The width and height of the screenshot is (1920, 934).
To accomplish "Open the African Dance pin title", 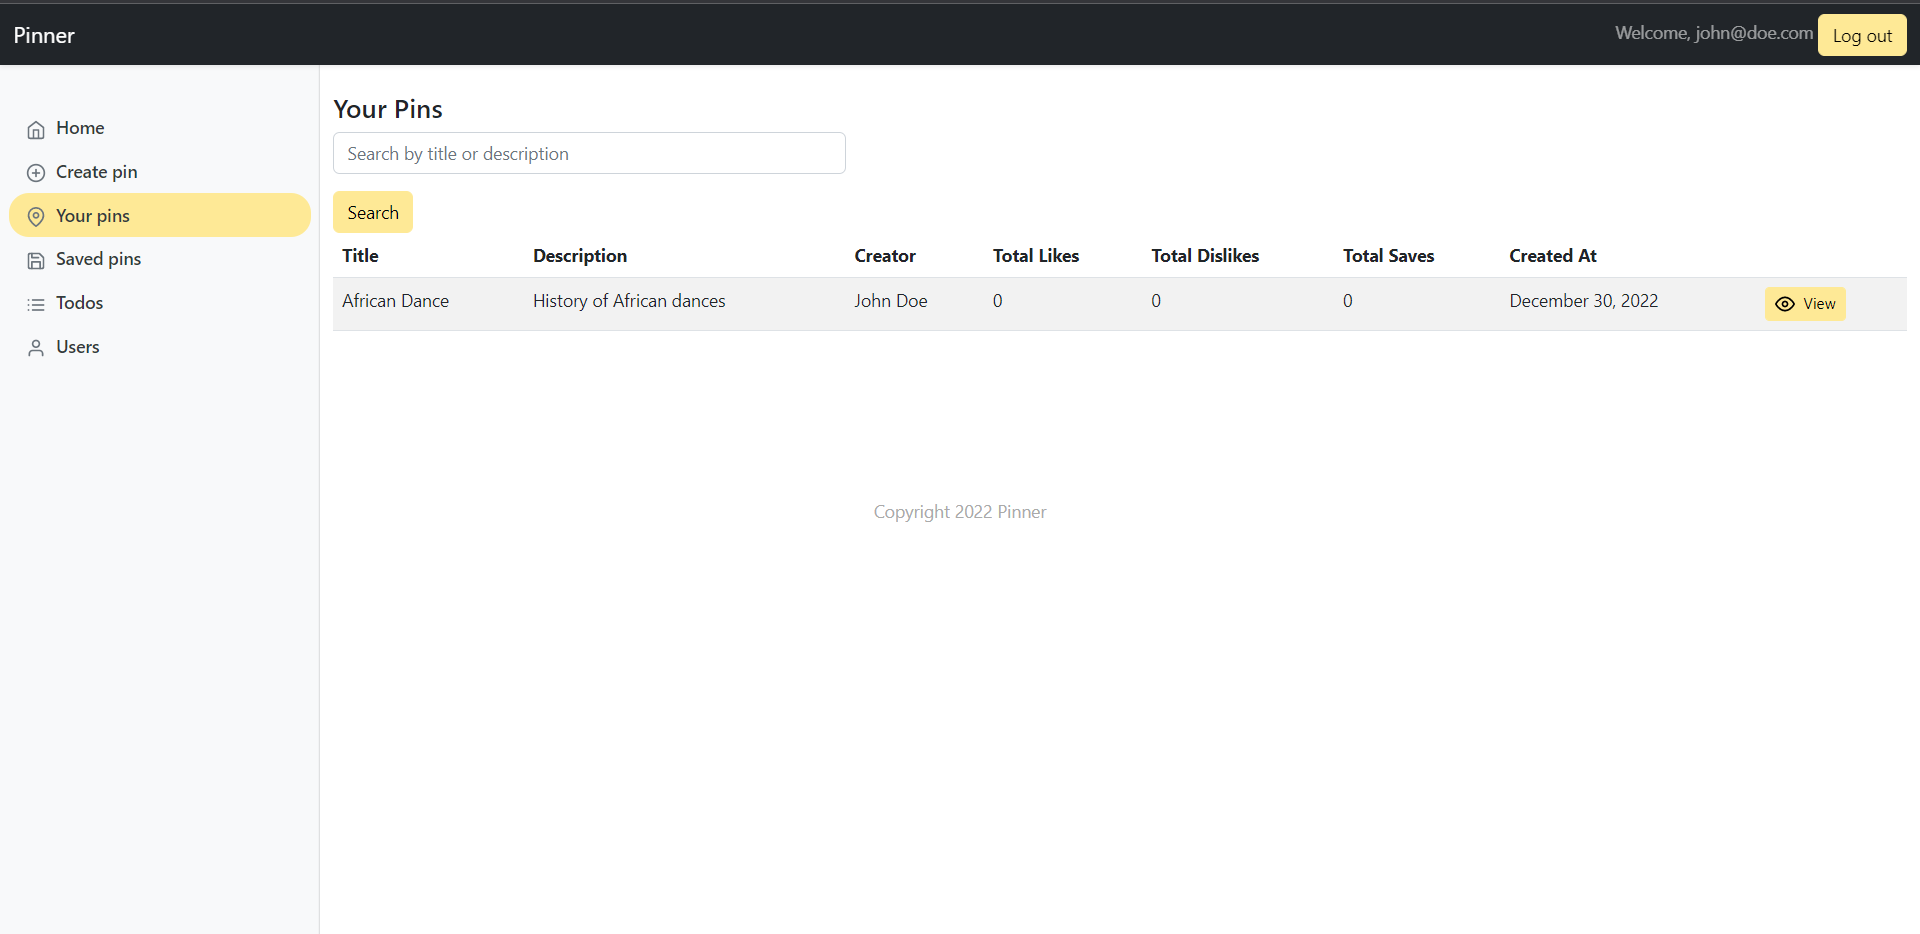I will [395, 300].
